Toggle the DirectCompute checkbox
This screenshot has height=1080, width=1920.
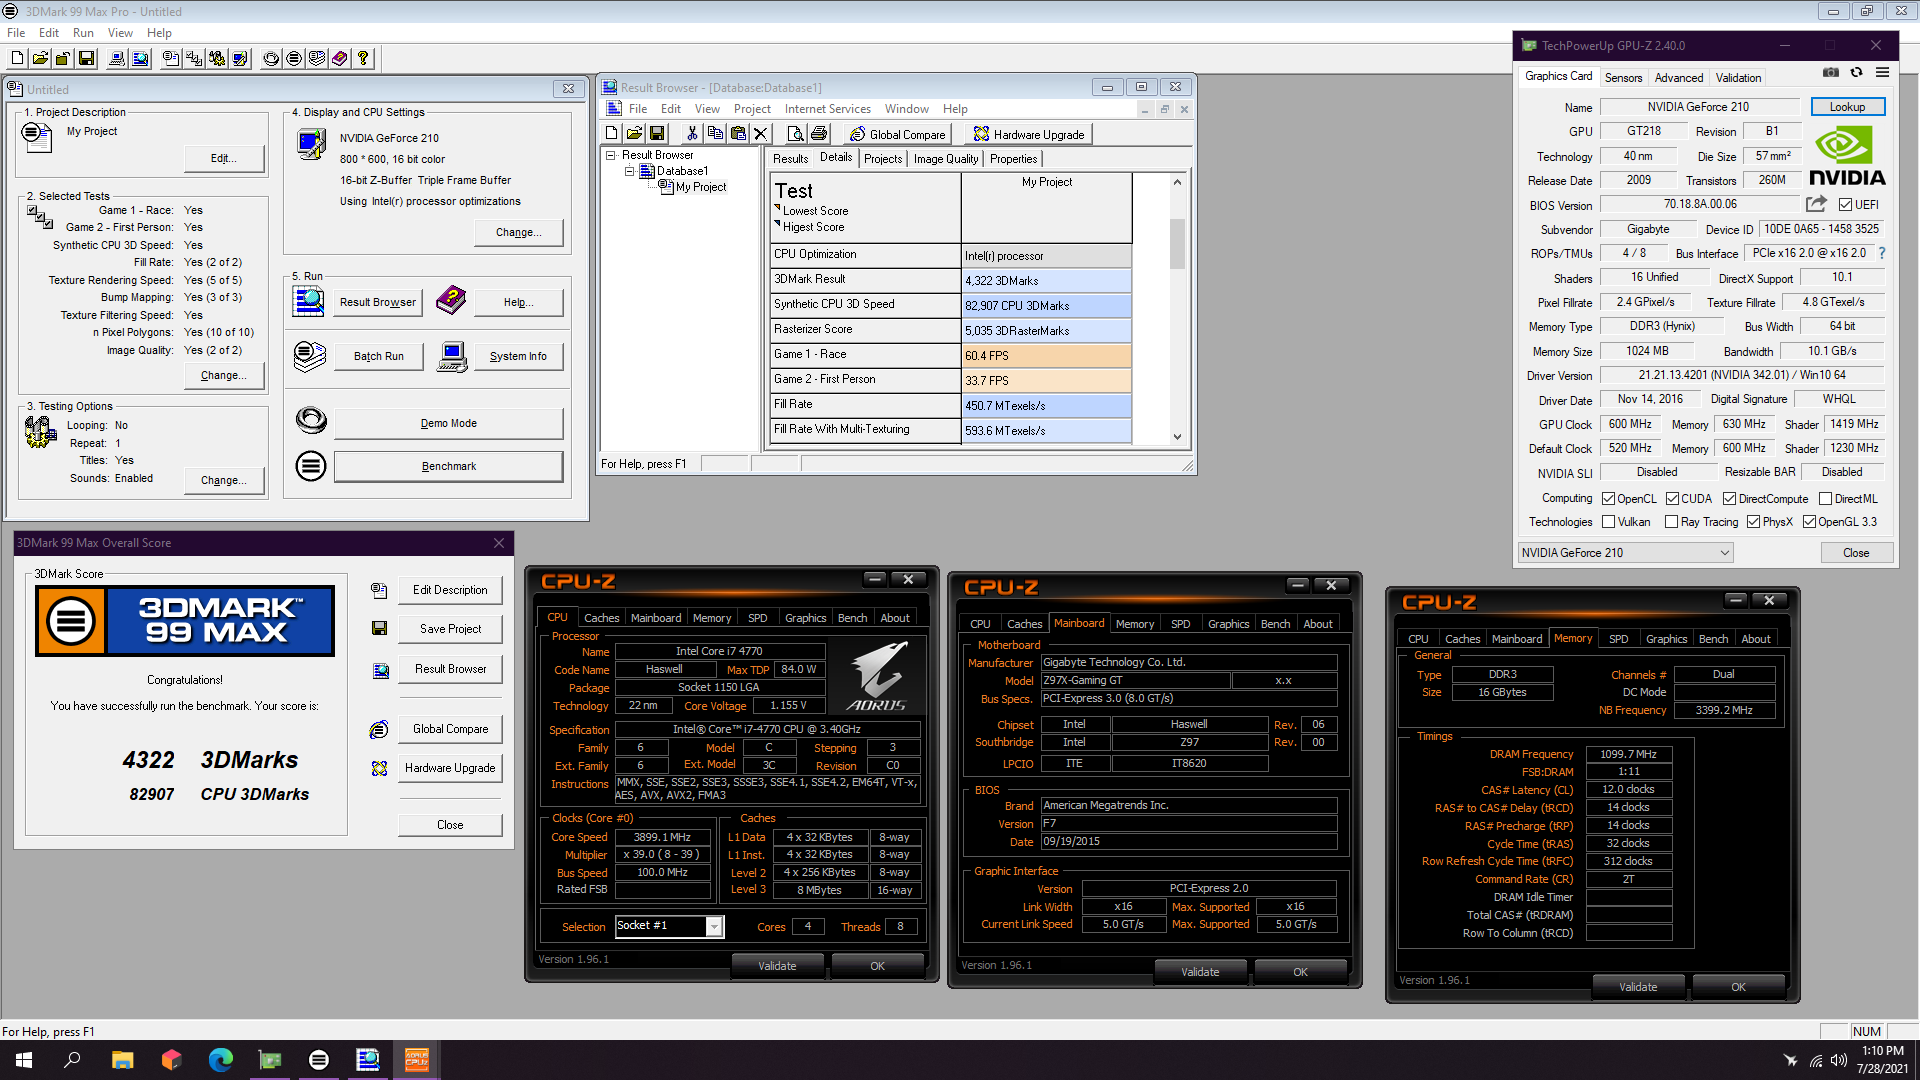[1729, 499]
